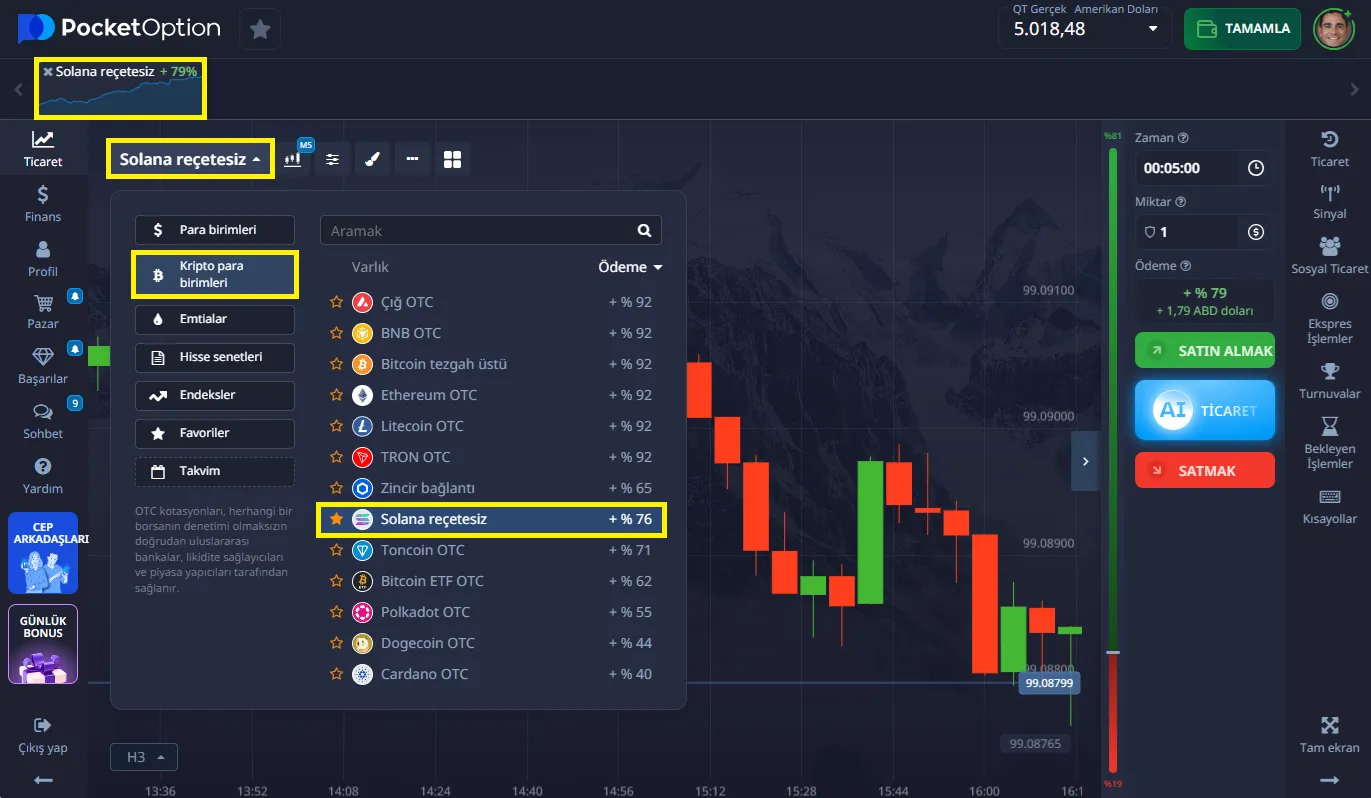1371x798 pixels.
Task: Open the indicators settings sliders icon
Action: point(332,159)
